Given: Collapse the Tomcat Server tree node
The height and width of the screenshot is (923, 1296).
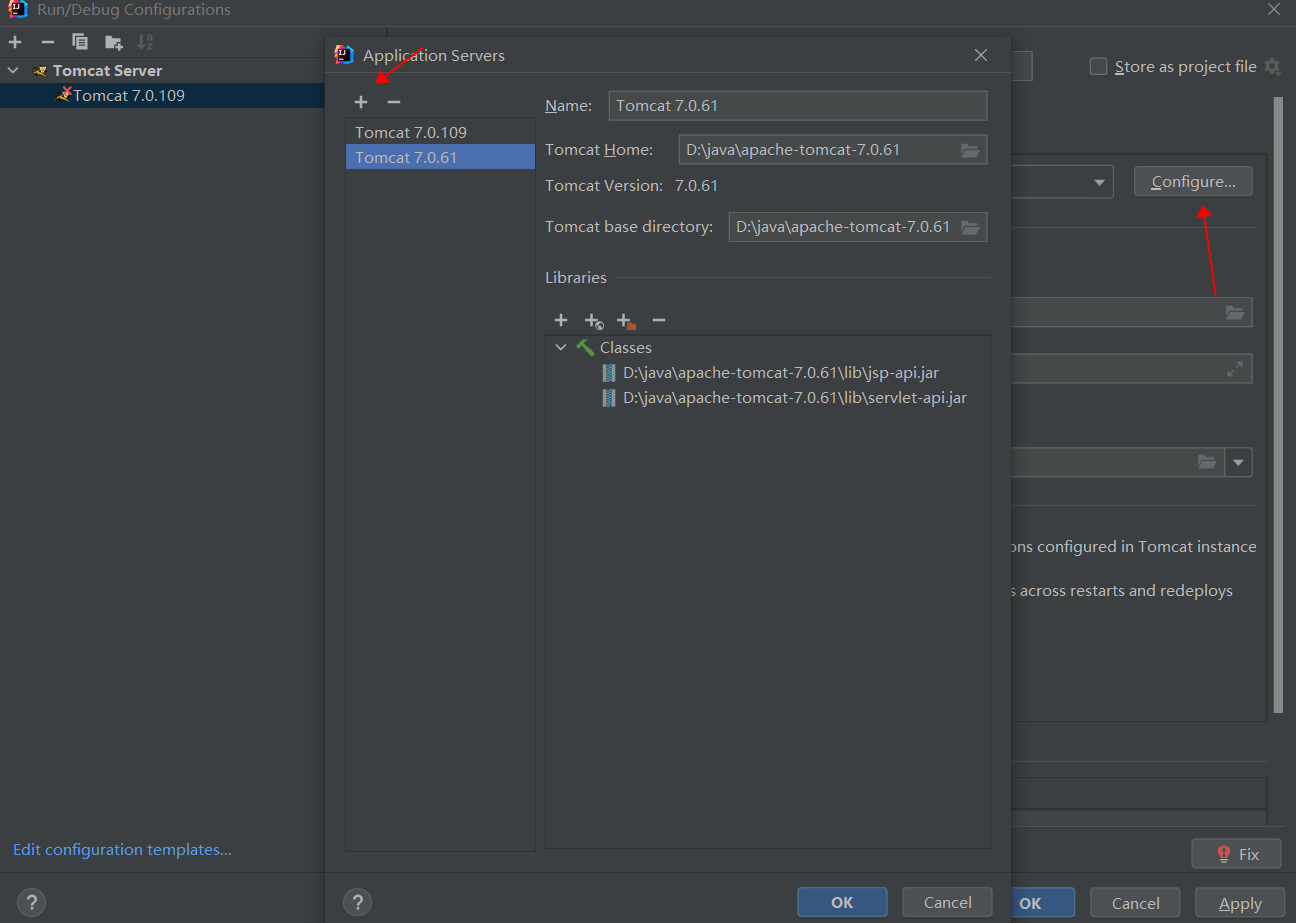Looking at the screenshot, I should click(x=13, y=71).
